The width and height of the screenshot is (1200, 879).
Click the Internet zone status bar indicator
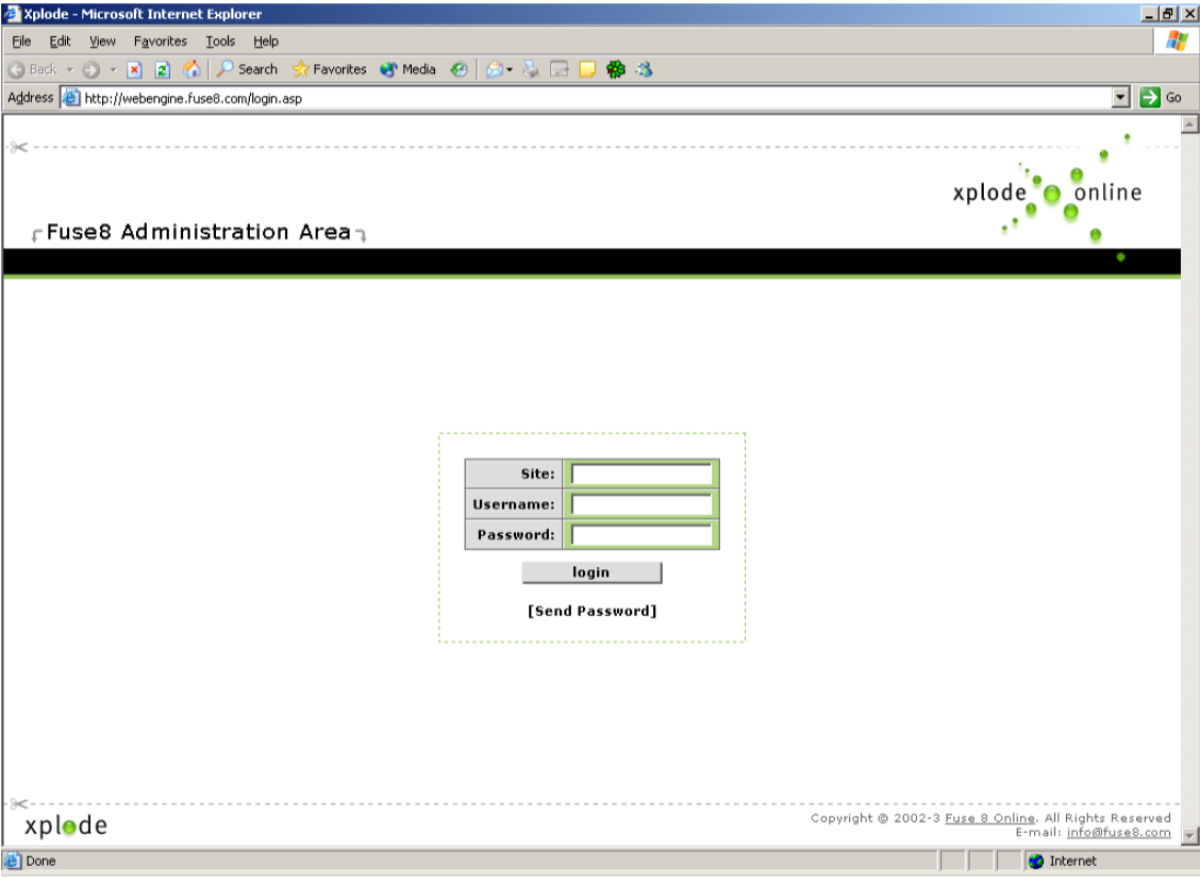click(x=1061, y=861)
